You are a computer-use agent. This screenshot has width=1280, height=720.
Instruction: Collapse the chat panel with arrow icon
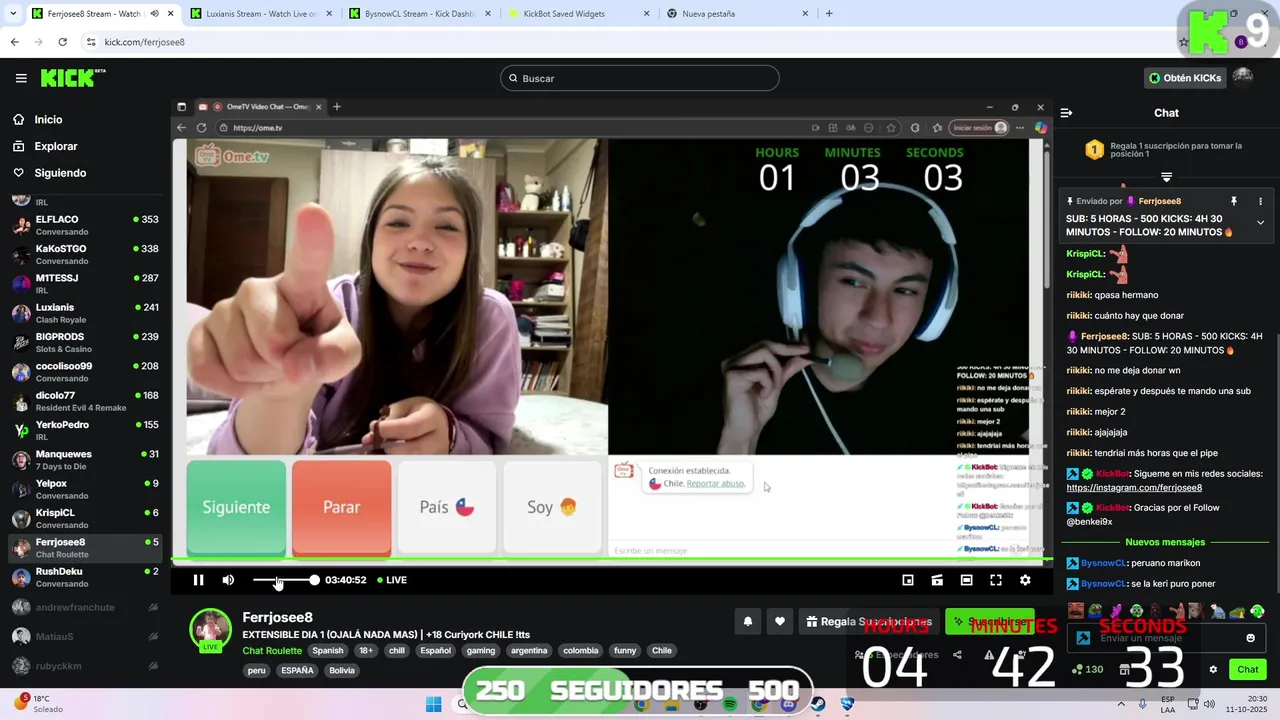point(1066,113)
